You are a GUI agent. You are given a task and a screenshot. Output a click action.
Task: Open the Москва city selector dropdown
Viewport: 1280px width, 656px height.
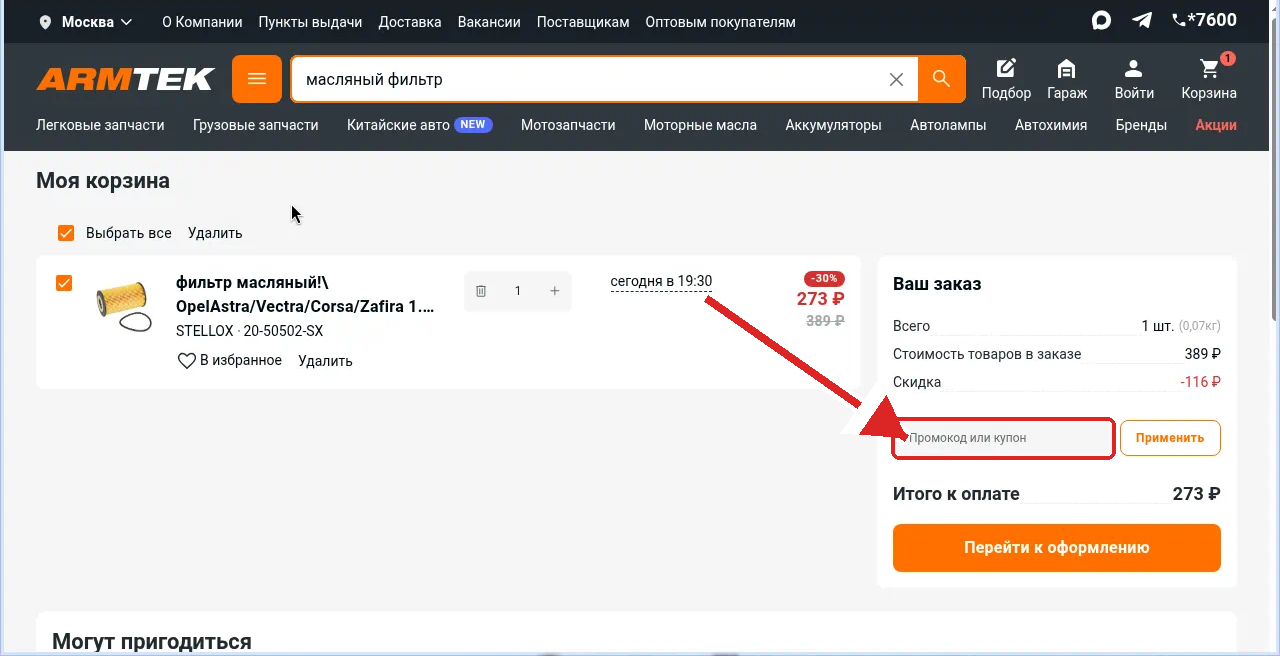tap(85, 22)
